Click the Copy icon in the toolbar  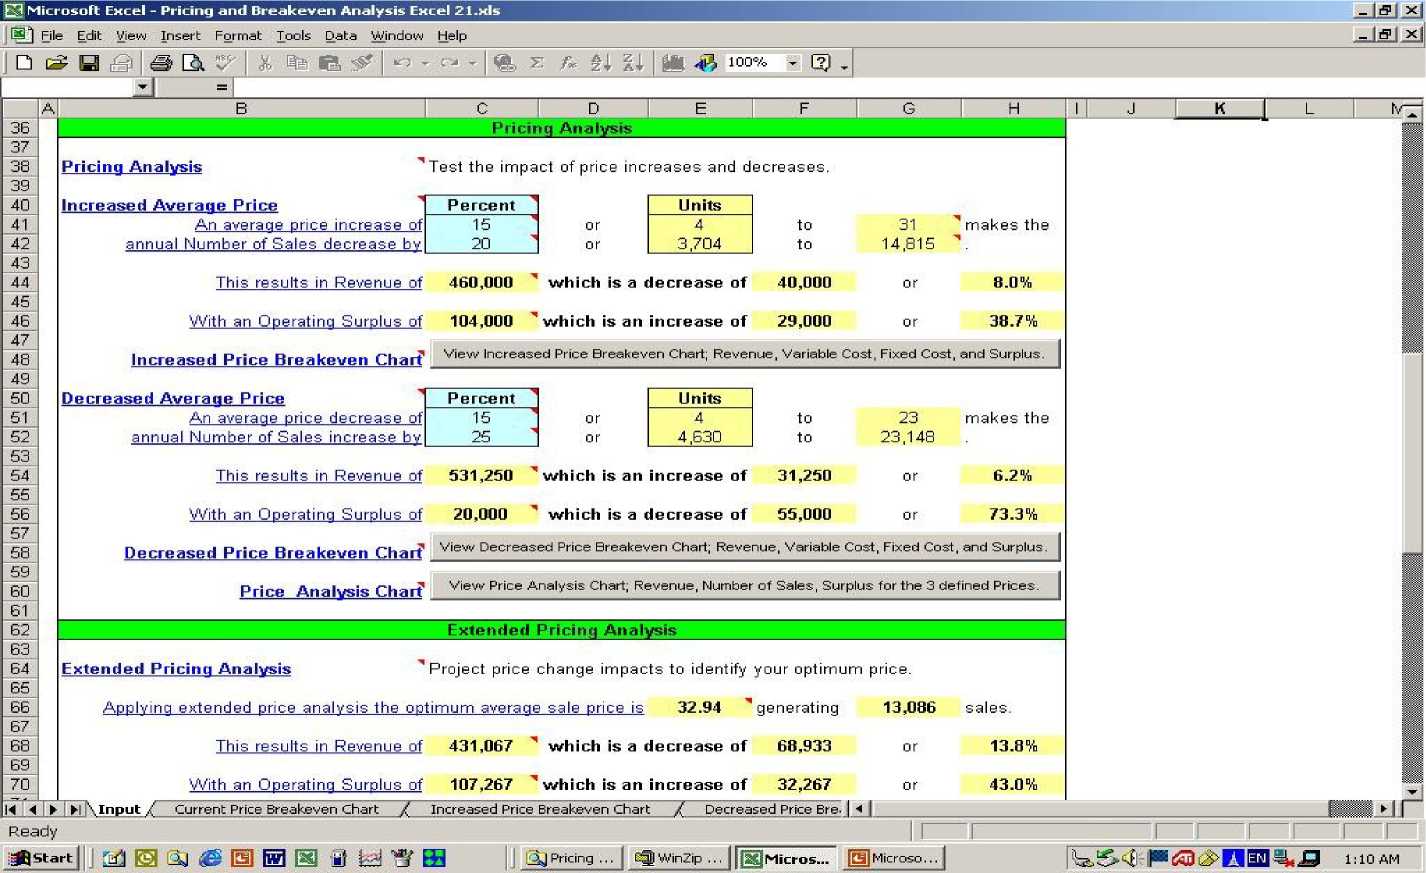pyautogui.click(x=297, y=63)
